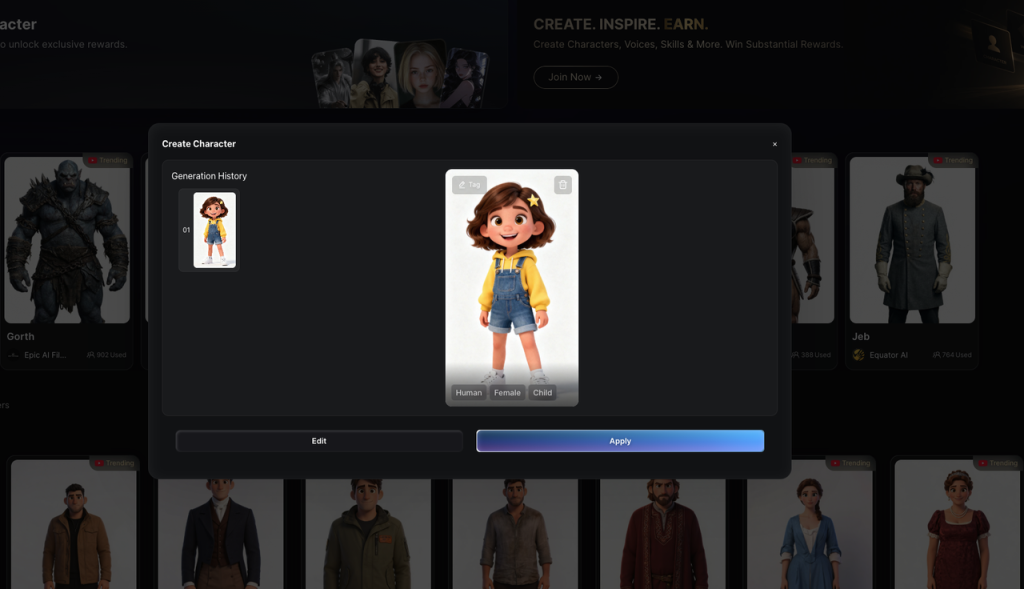Click the Trending badge on Gorth card
Viewport: 1024px width, 589px height.
click(x=108, y=161)
